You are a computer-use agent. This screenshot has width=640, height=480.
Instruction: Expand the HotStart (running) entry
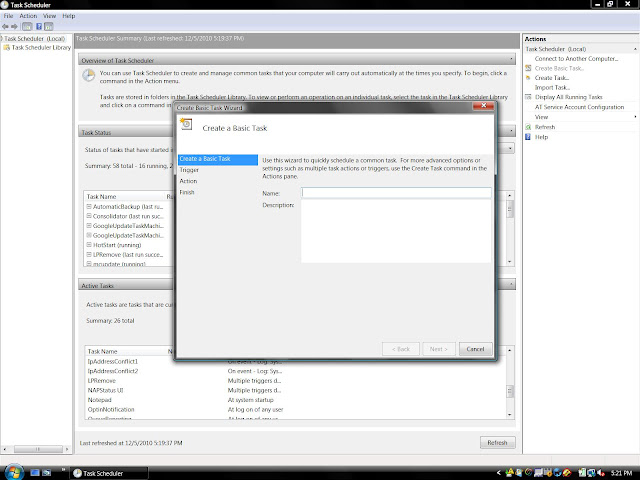89,245
